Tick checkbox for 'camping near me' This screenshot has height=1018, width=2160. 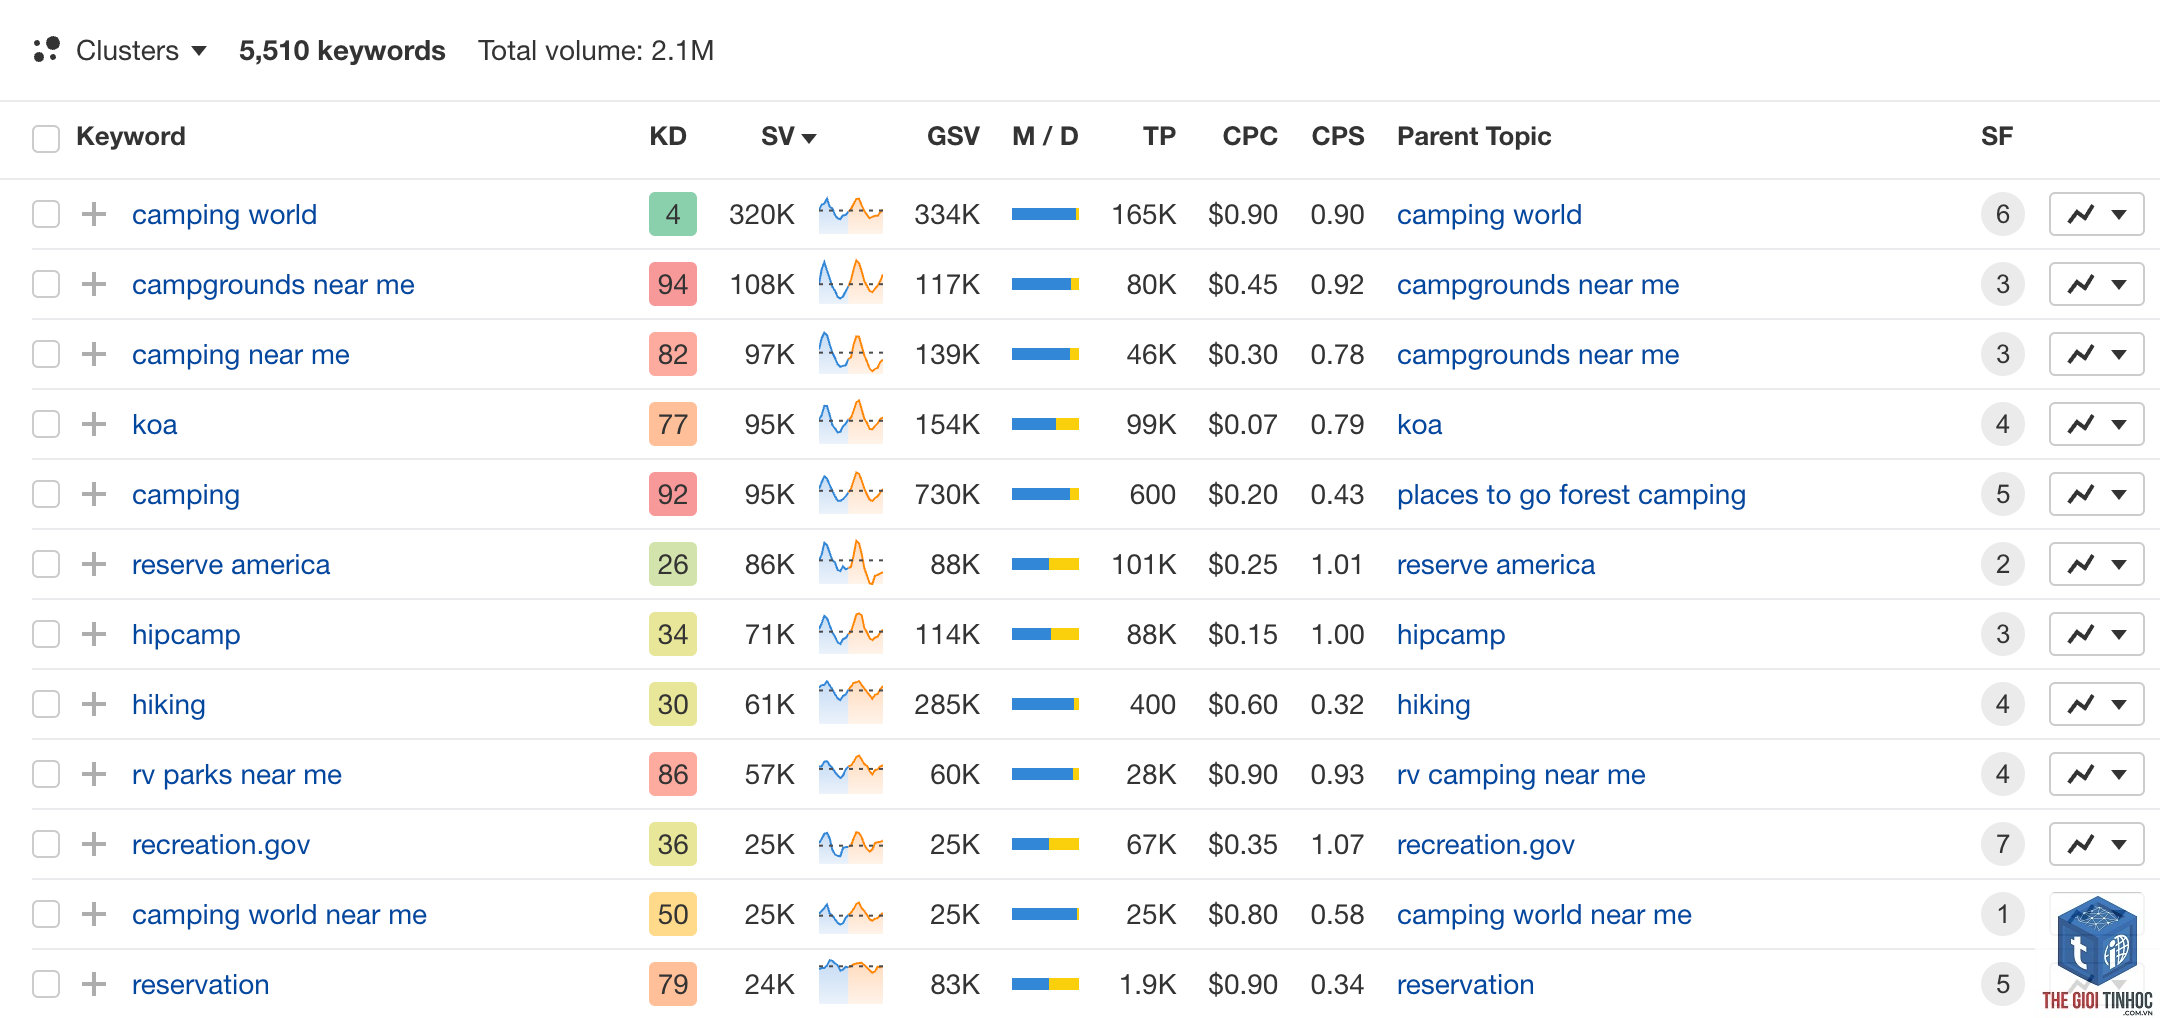click(x=46, y=354)
